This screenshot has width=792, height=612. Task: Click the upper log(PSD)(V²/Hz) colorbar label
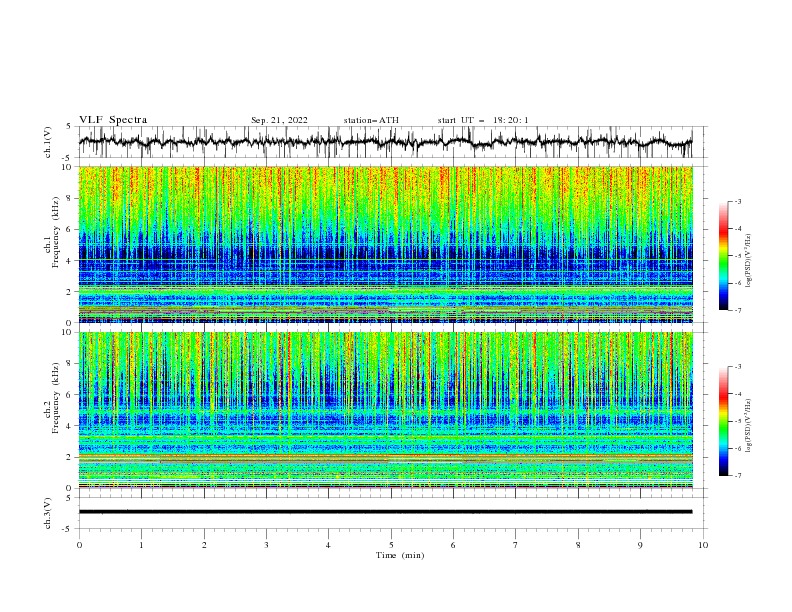[x=748, y=261]
